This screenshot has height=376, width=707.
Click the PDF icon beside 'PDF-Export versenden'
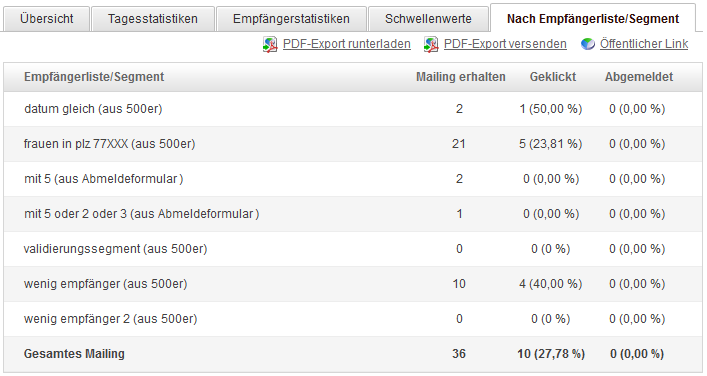click(x=431, y=45)
